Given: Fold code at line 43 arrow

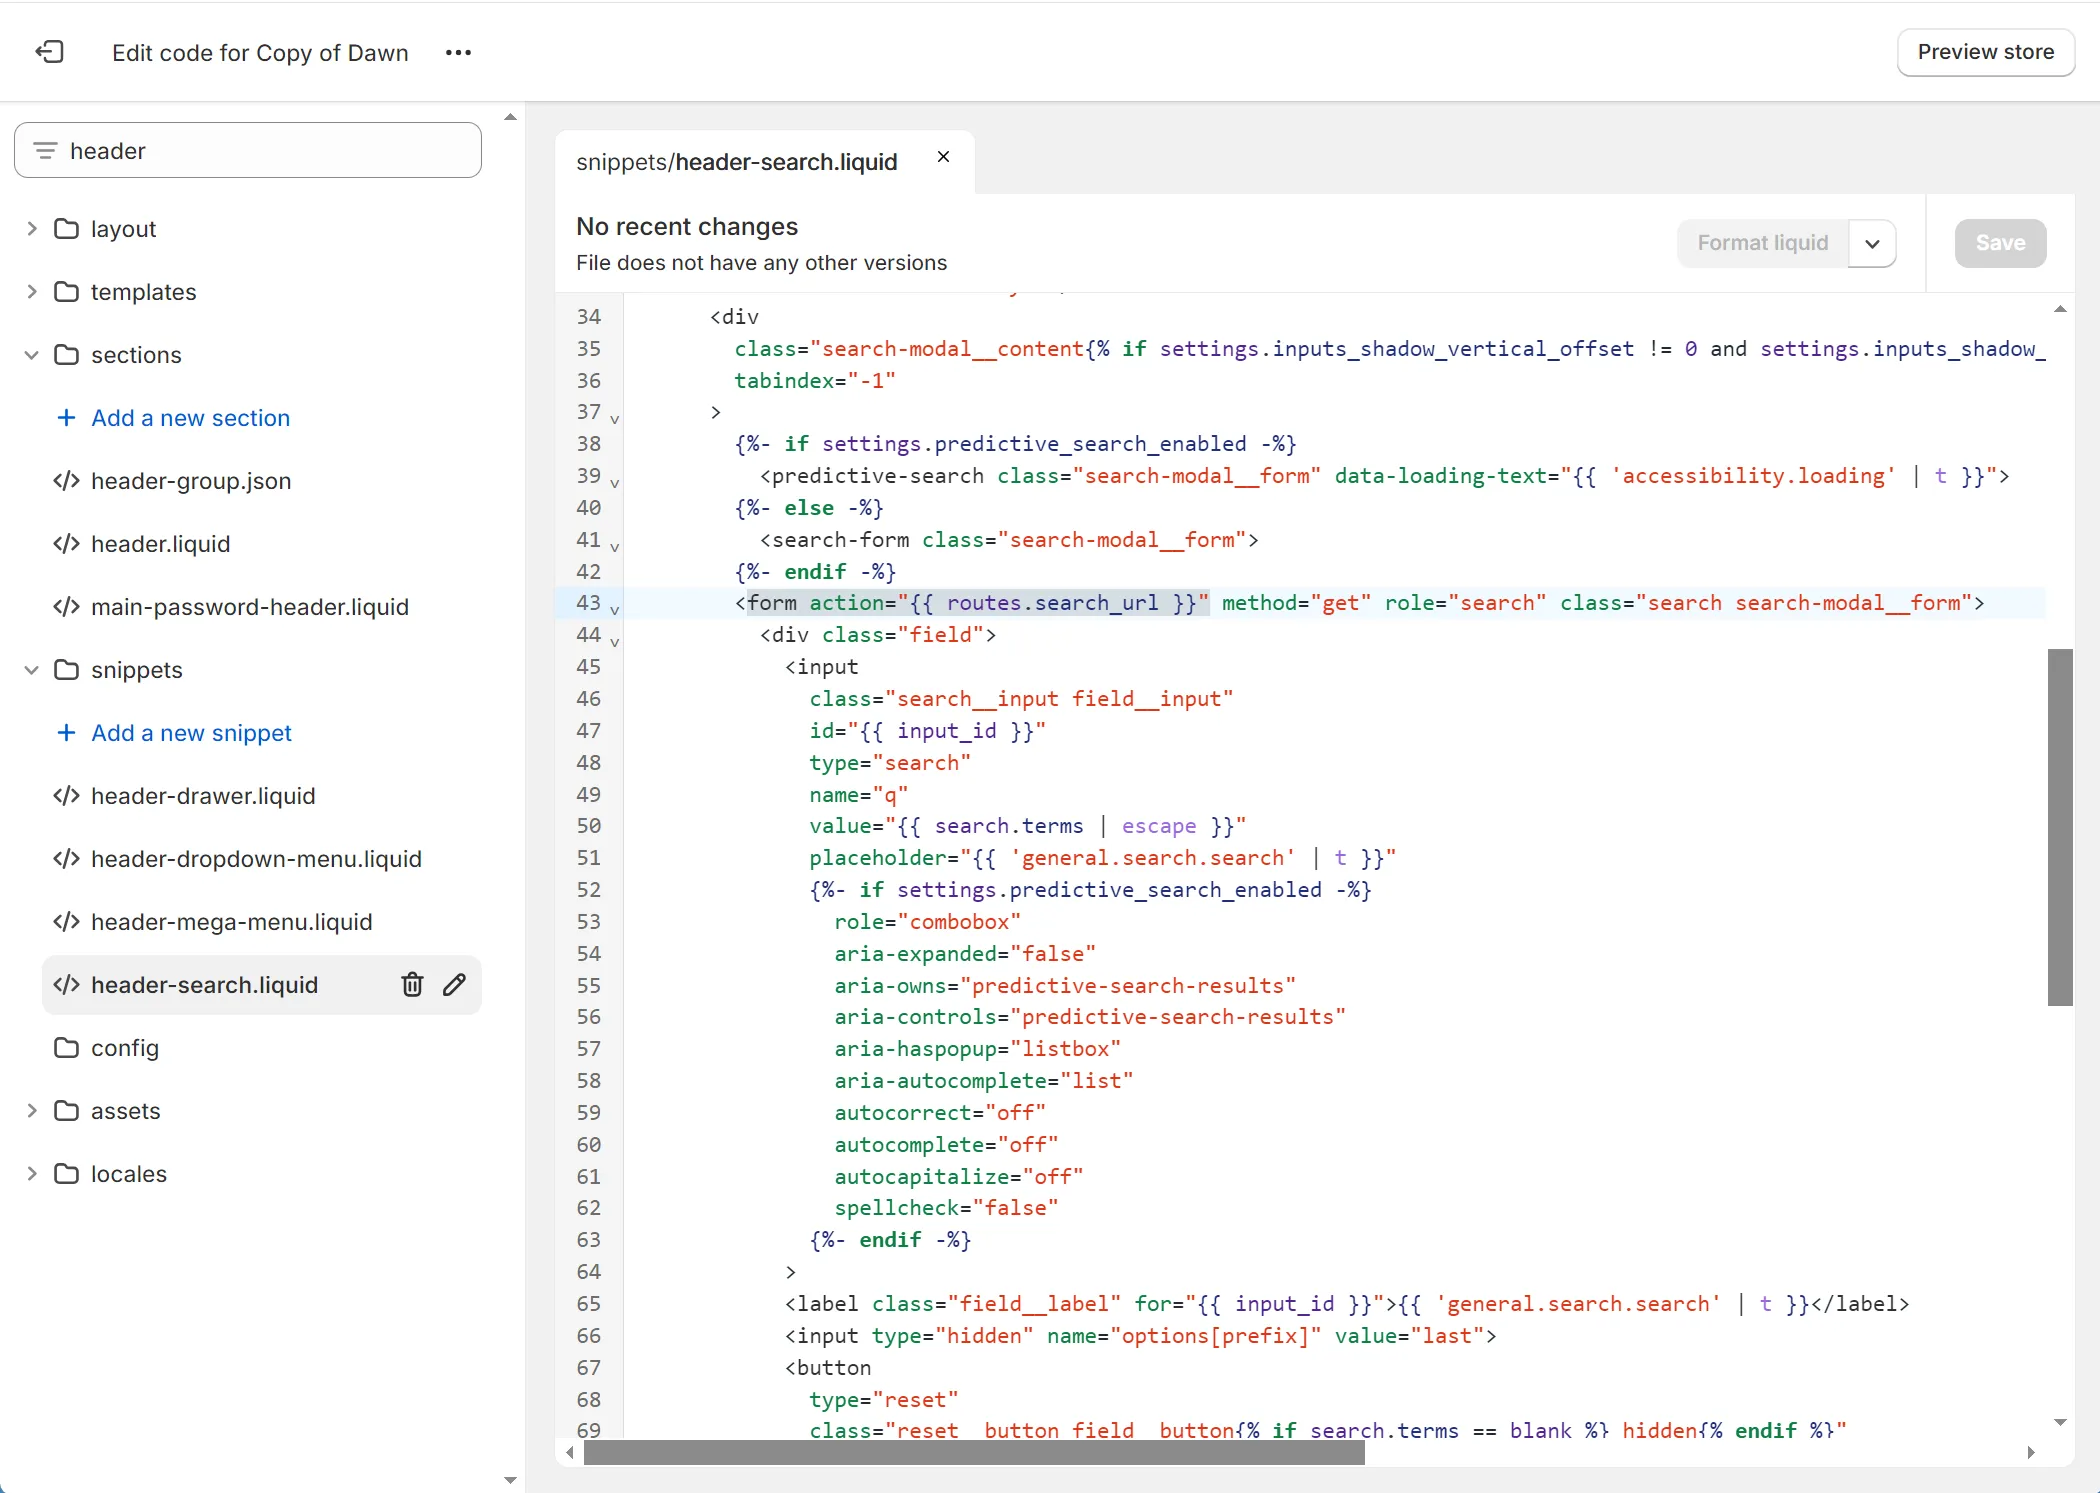Looking at the screenshot, I should point(614,609).
